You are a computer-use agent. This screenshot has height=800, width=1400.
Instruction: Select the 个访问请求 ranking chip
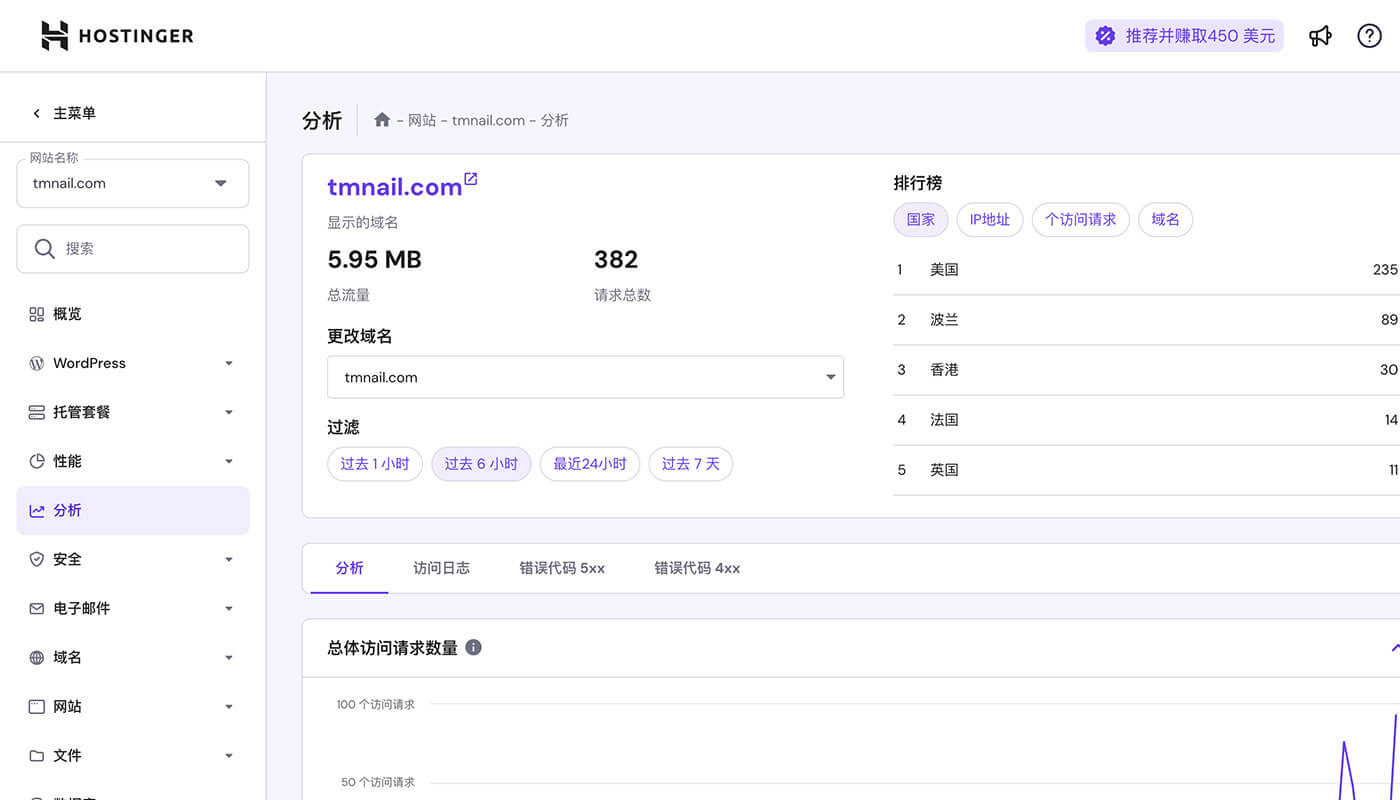click(x=1081, y=220)
